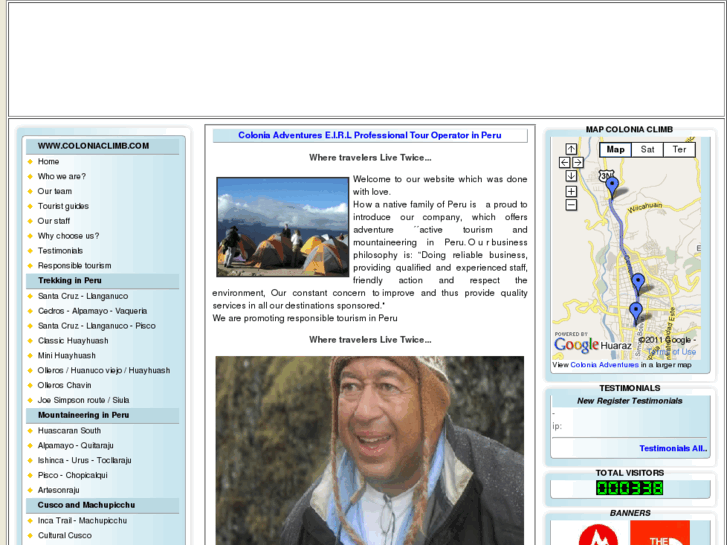Switch map to Ter terrain view
The height and width of the screenshot is (545, 727).
[x=679, y=149]
